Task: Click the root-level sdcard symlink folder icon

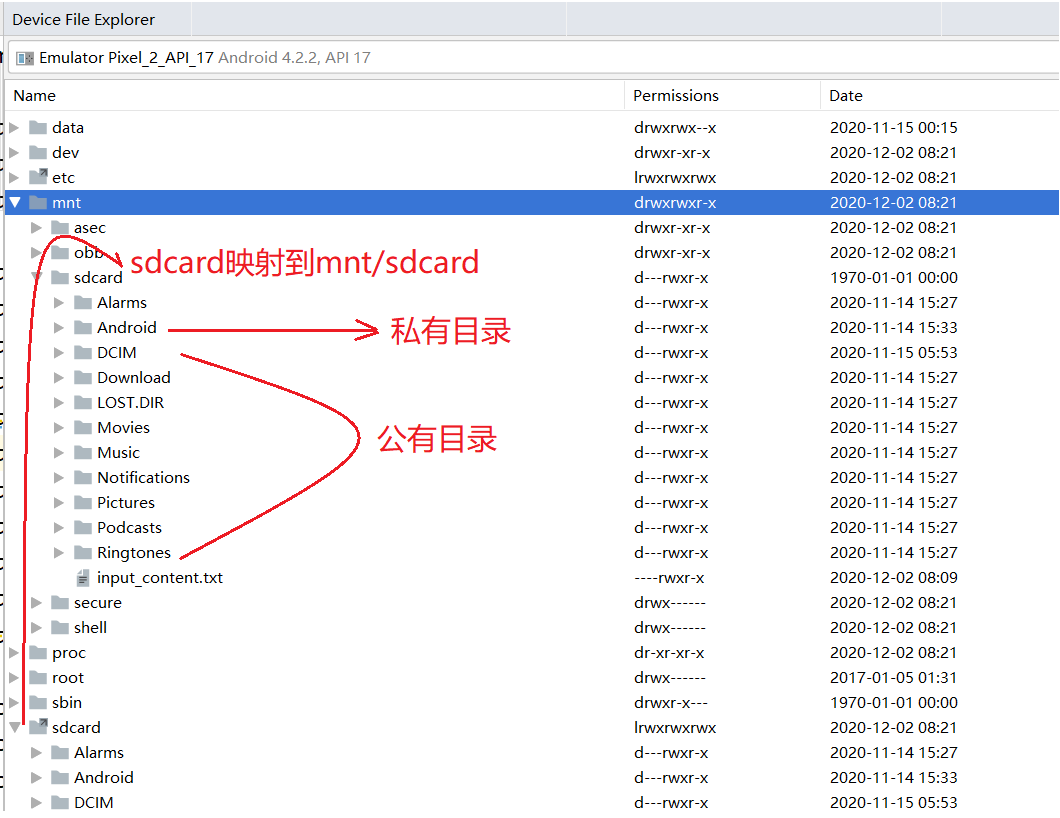Action: tap(38, 728)
